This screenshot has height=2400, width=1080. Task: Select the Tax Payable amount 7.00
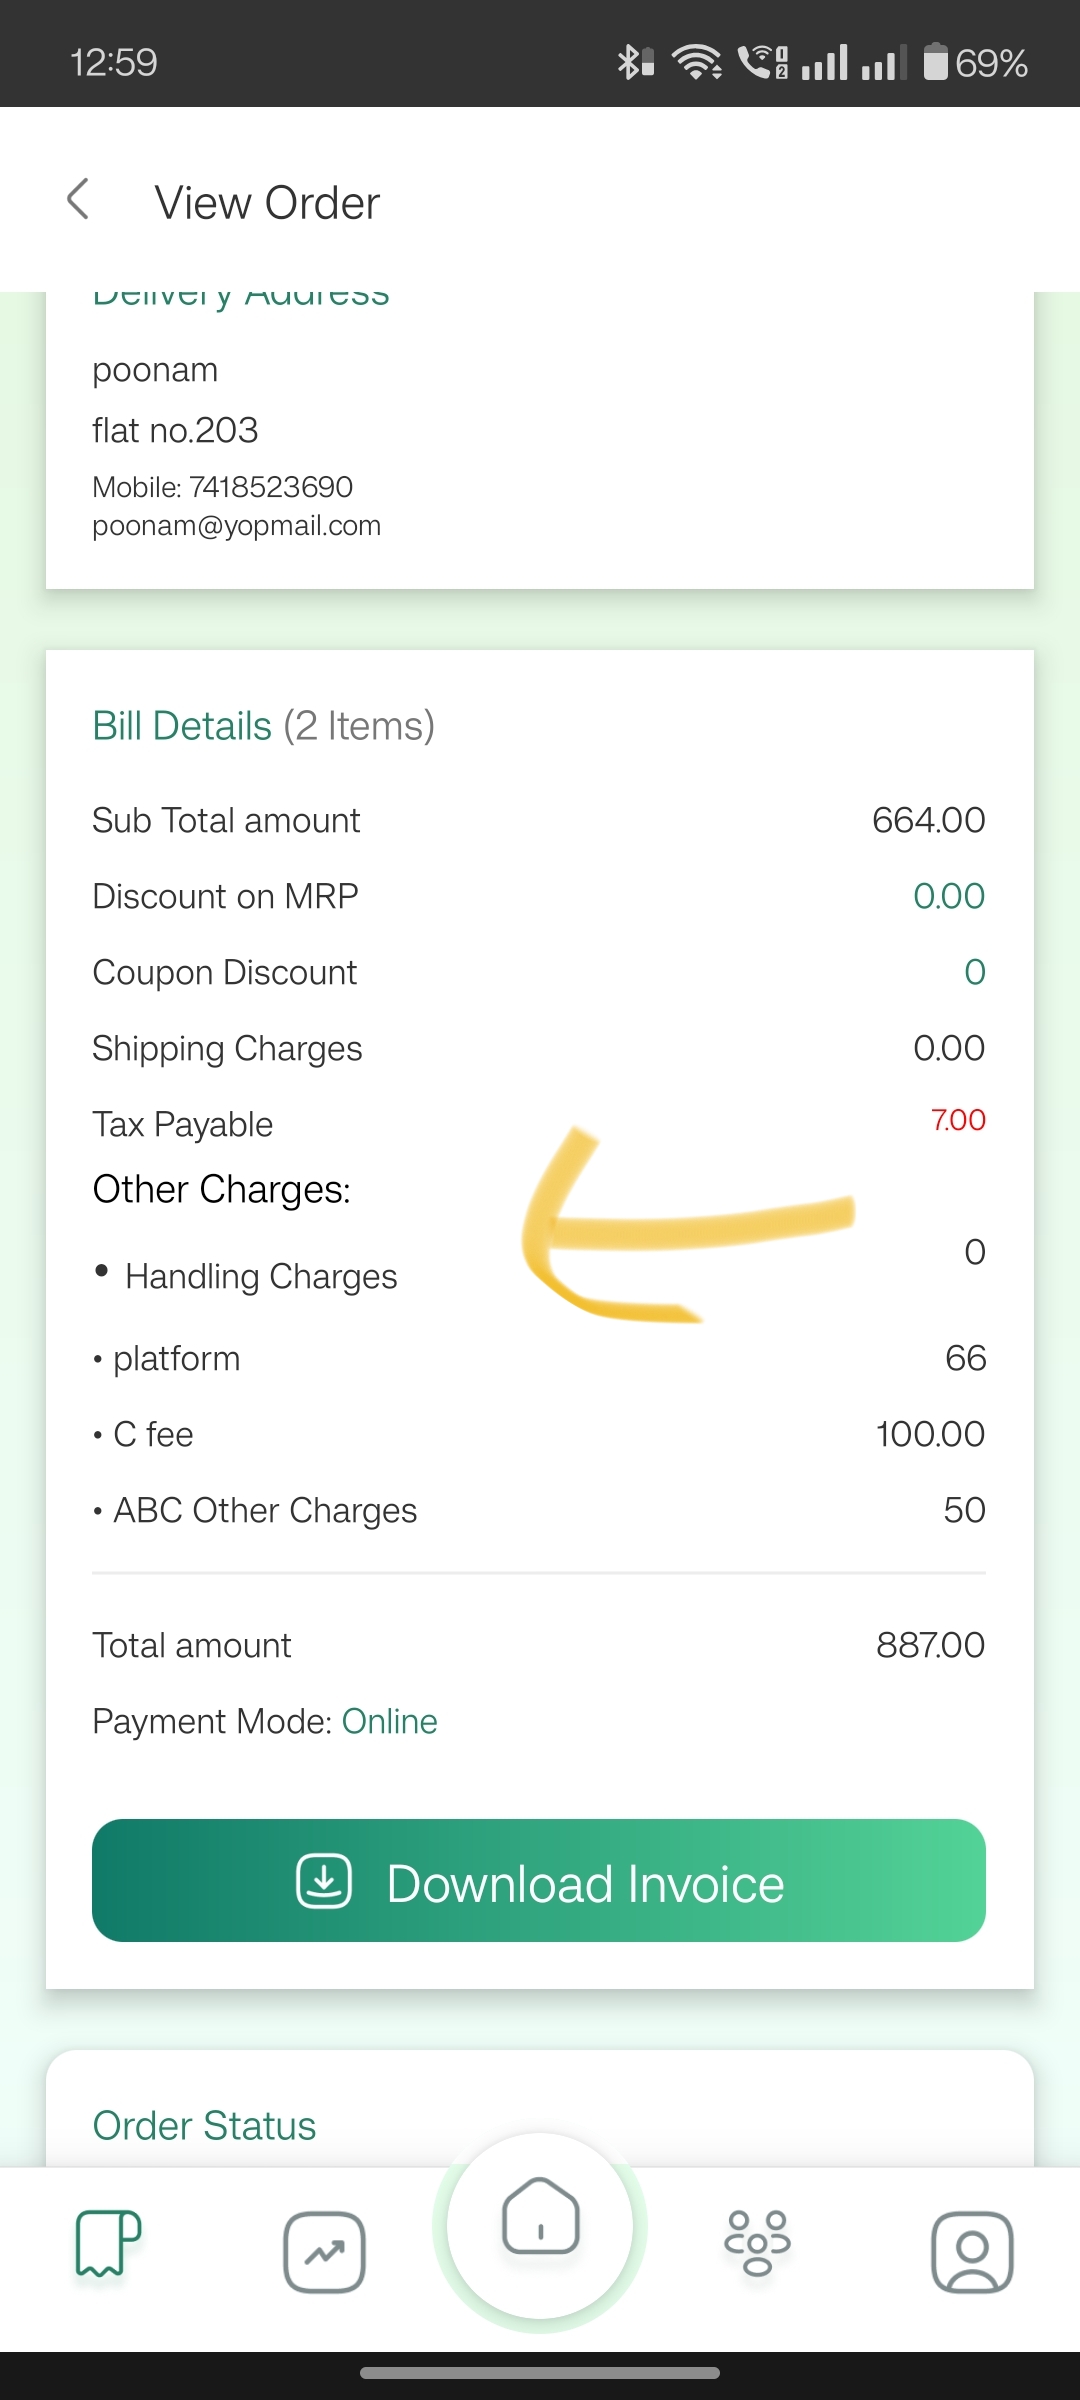coord(958,1120)
